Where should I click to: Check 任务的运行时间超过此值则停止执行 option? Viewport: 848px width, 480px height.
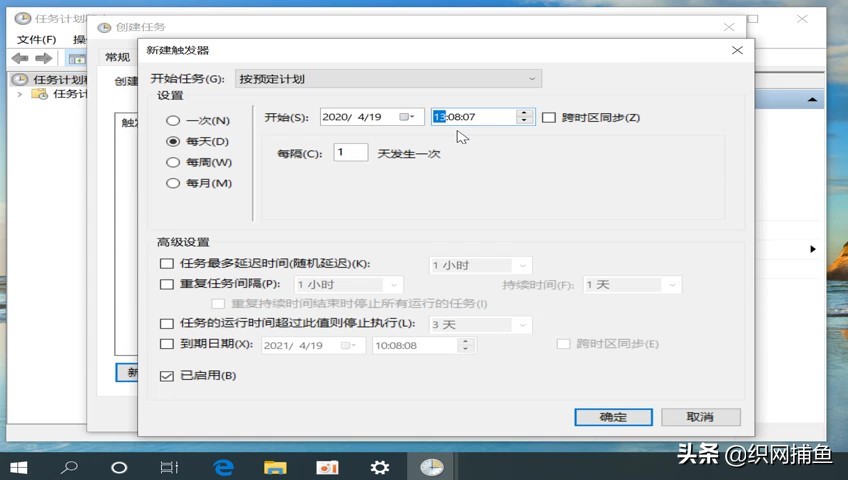click(x=167, y=324)
